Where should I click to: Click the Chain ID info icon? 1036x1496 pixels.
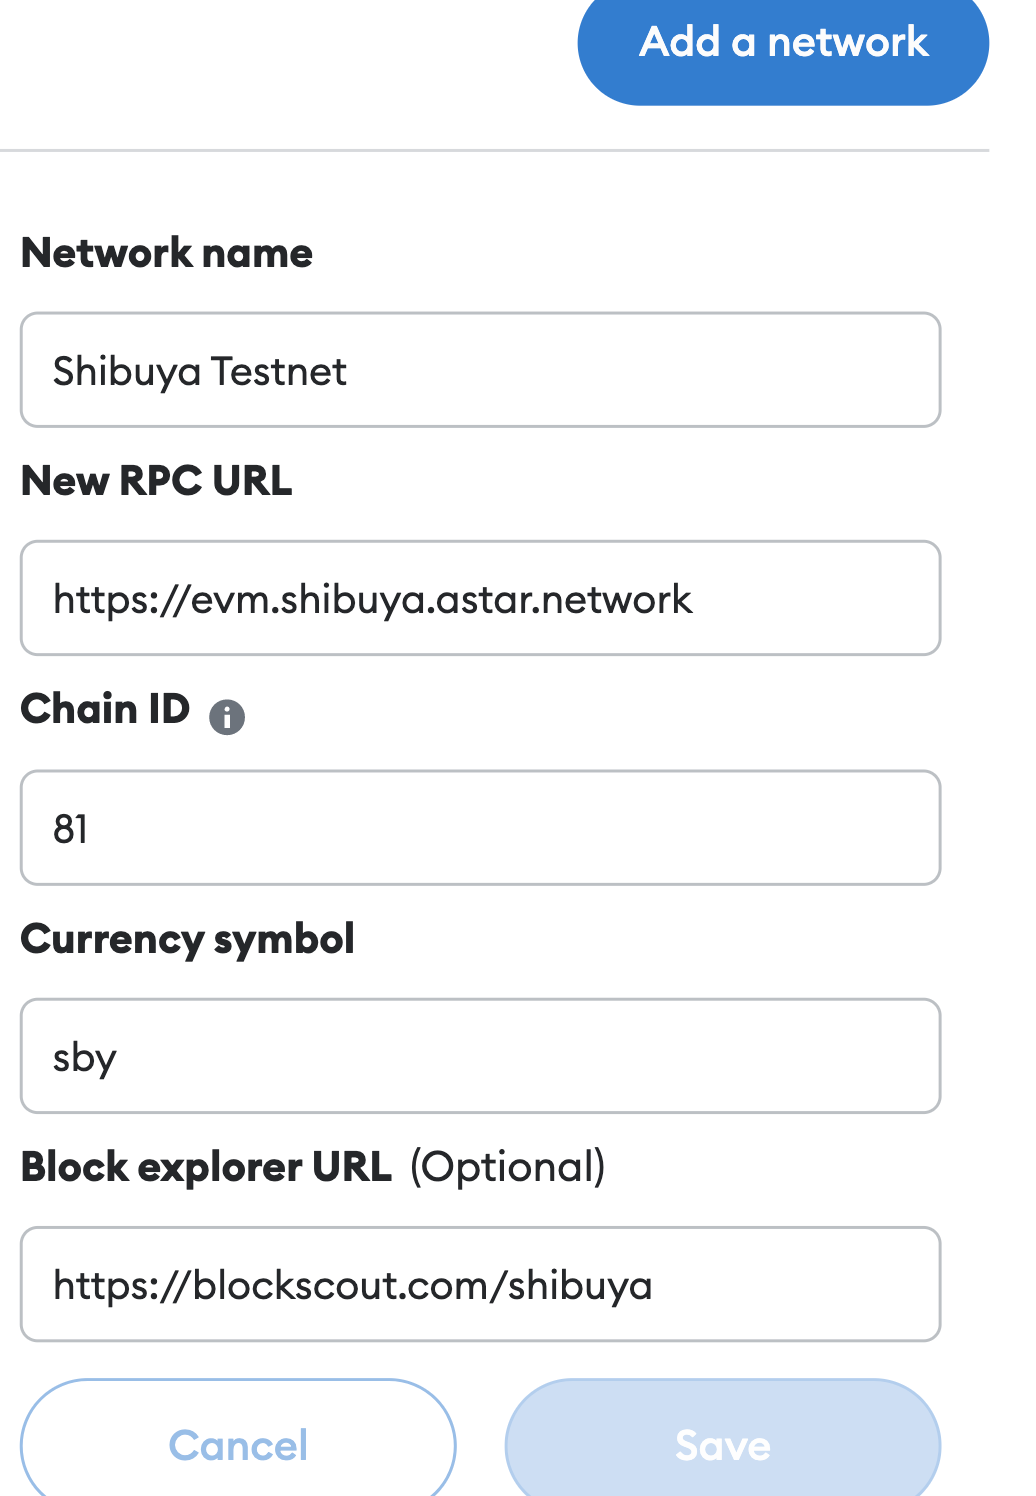click(x=227, y=716)
